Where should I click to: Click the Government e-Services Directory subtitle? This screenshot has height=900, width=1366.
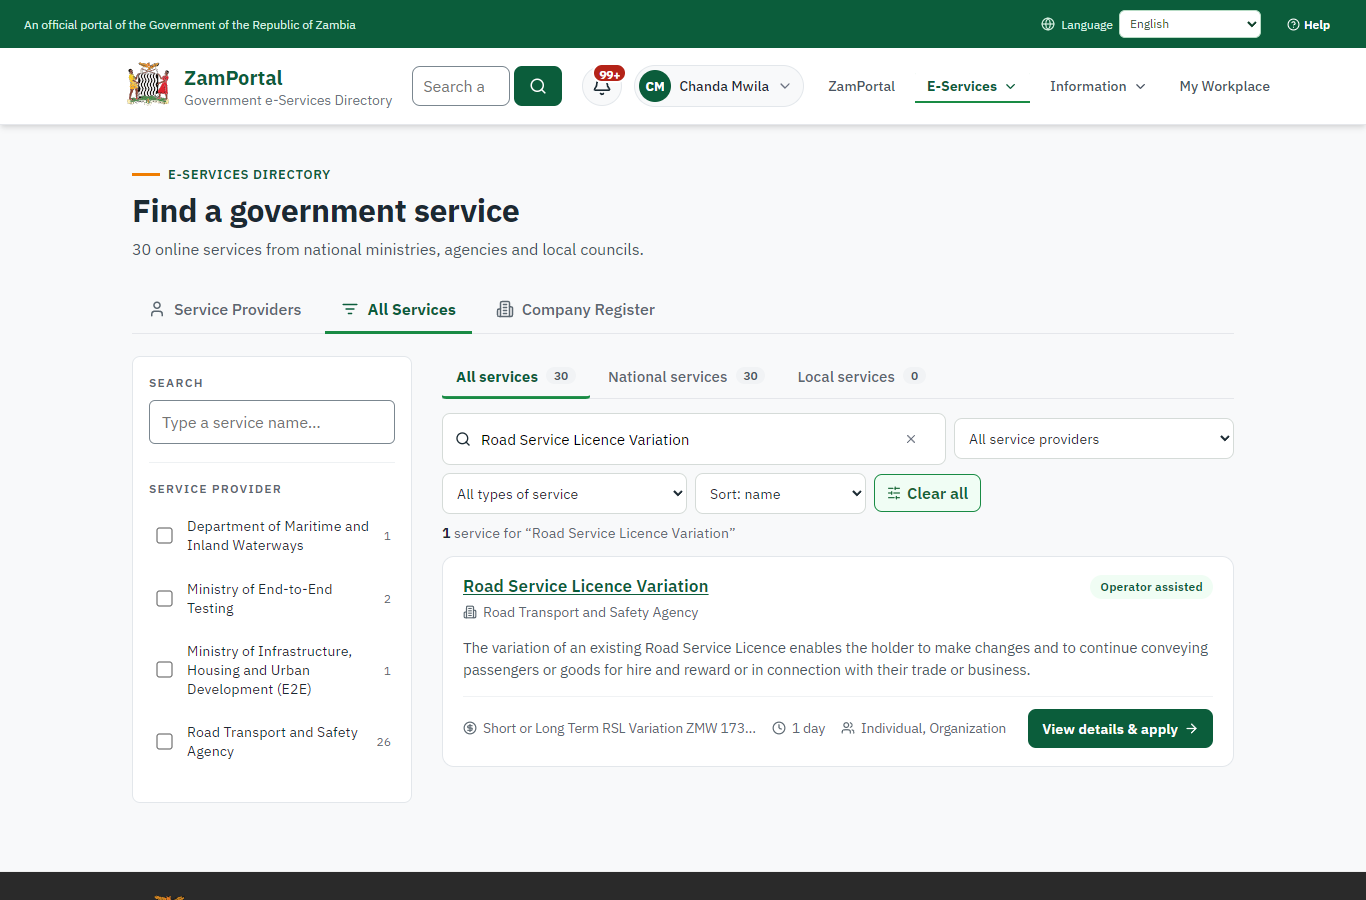[288, 100]
